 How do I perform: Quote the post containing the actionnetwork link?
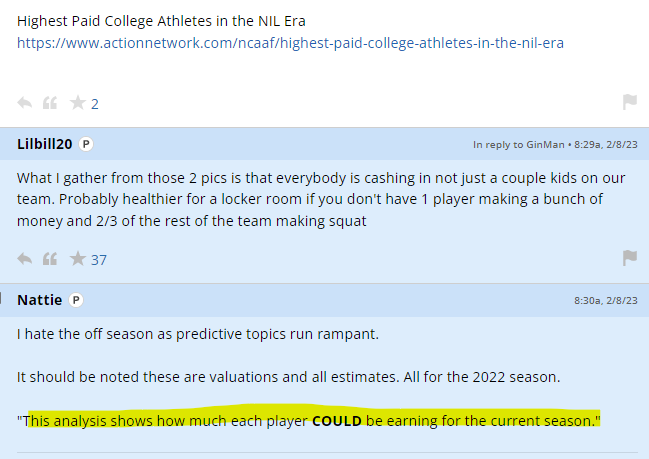tap(50, 103)
